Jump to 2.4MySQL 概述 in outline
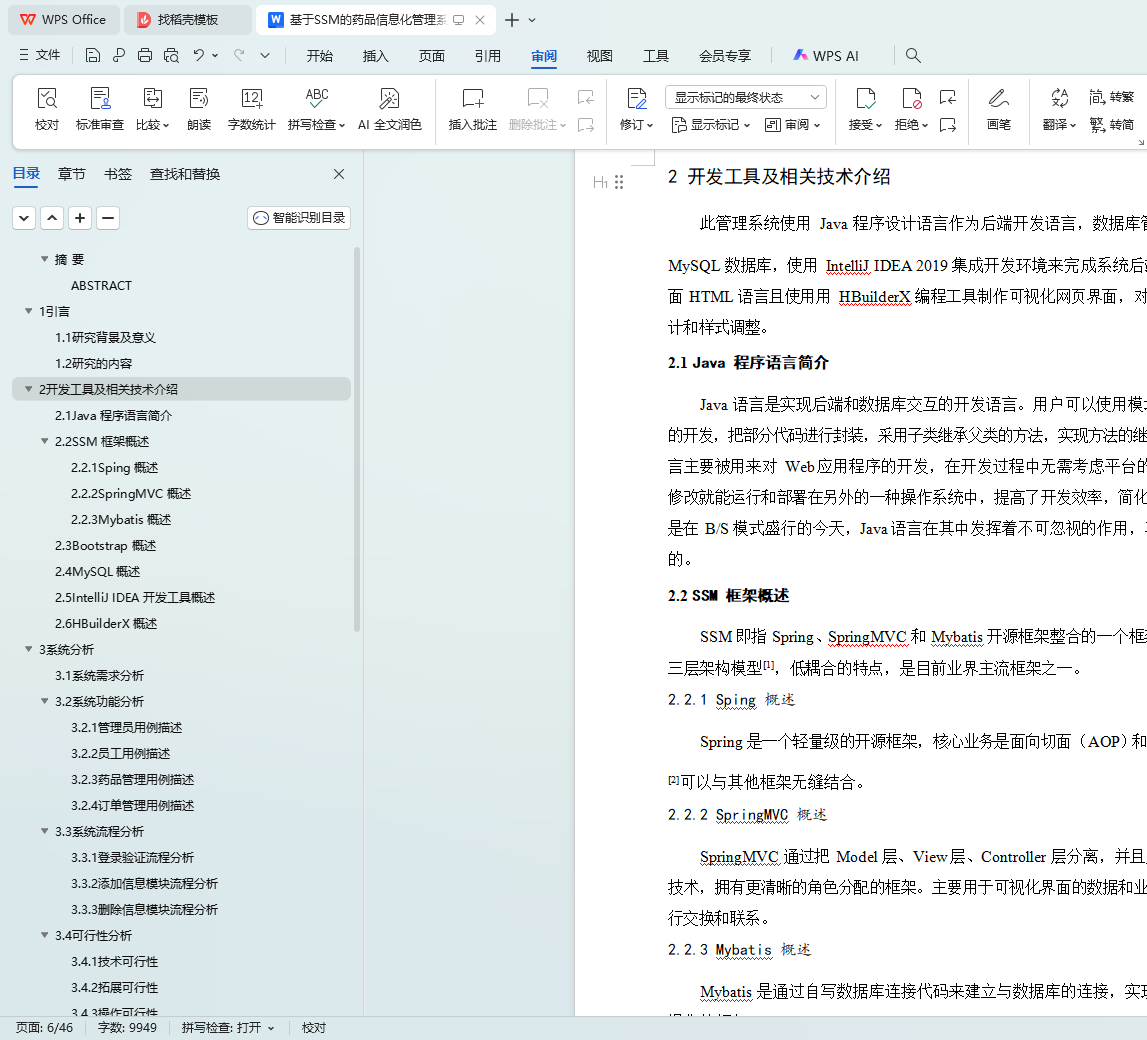This screenshot has height=1040, width=1147. click(97, 571)
